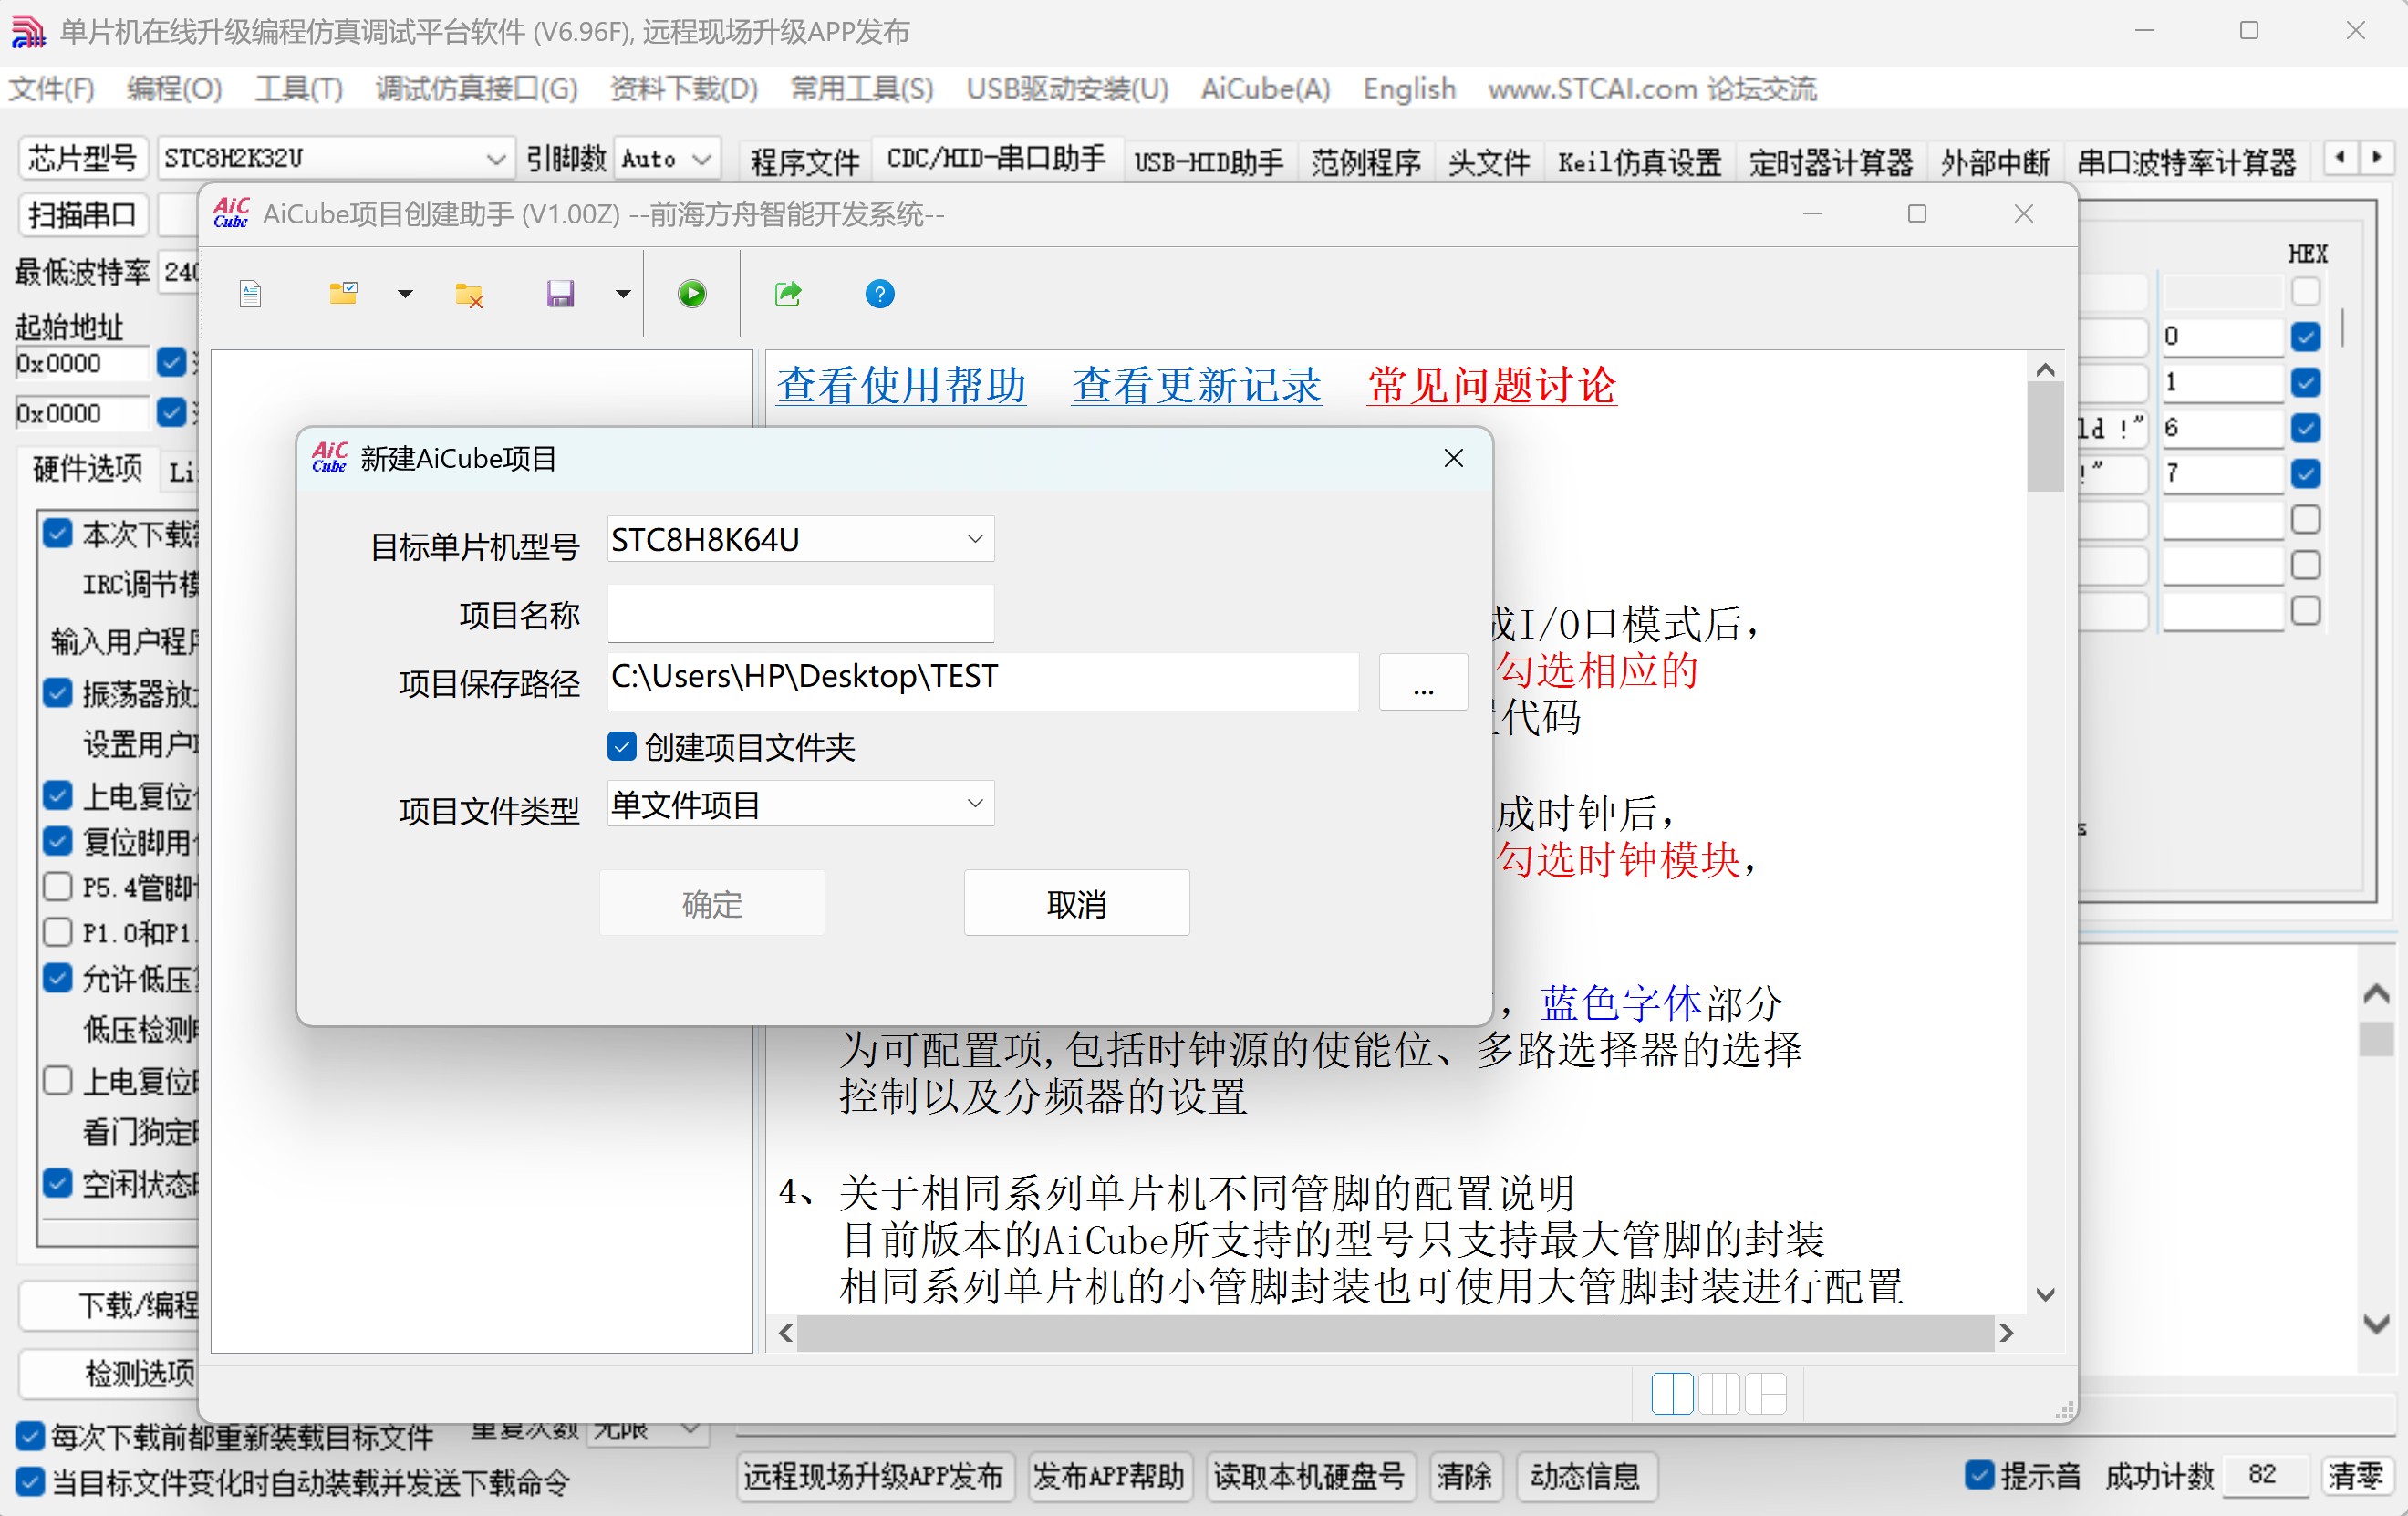Open the 工具(T) menu
Screen dimensions: 2408x1516
tap(297, 89)
